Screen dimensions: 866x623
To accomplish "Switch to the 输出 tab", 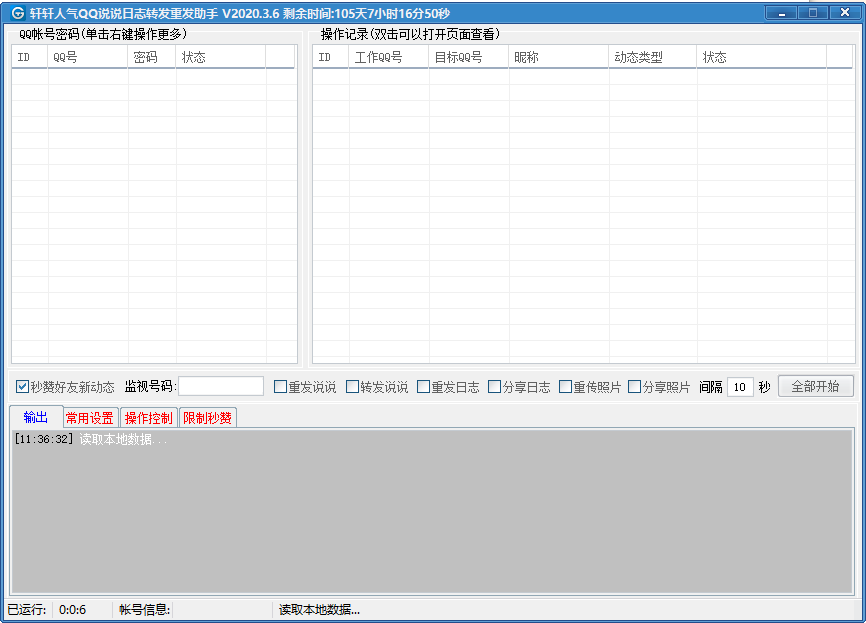I will [x=36, y=417].
